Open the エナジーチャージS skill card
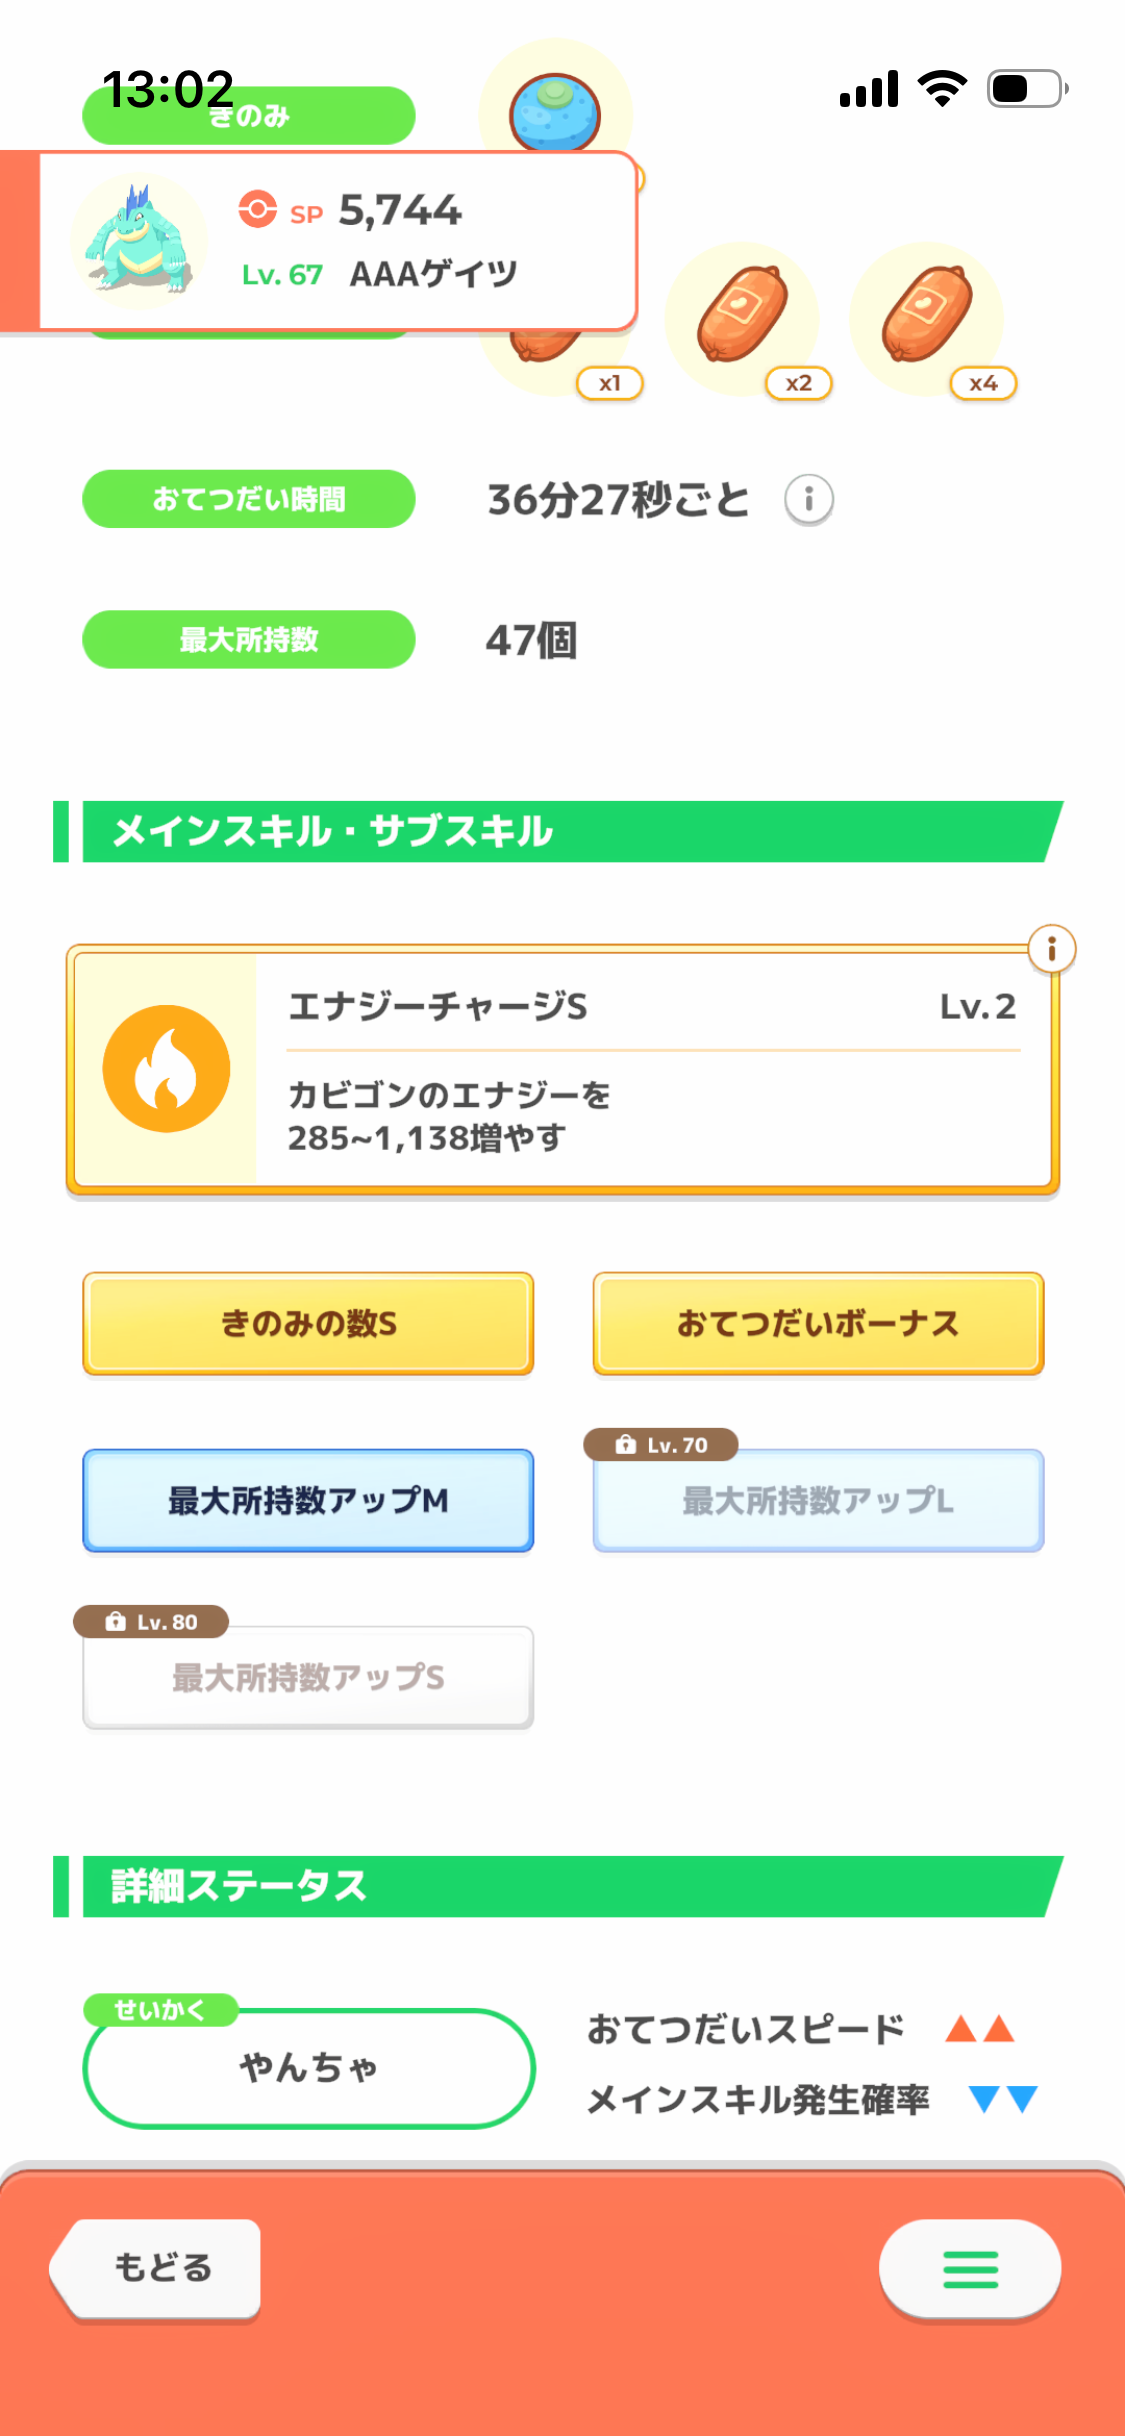Image resolution: width=1125 pixels, height=2436 pixels. pyautogui.click(x=563, y=1069)
